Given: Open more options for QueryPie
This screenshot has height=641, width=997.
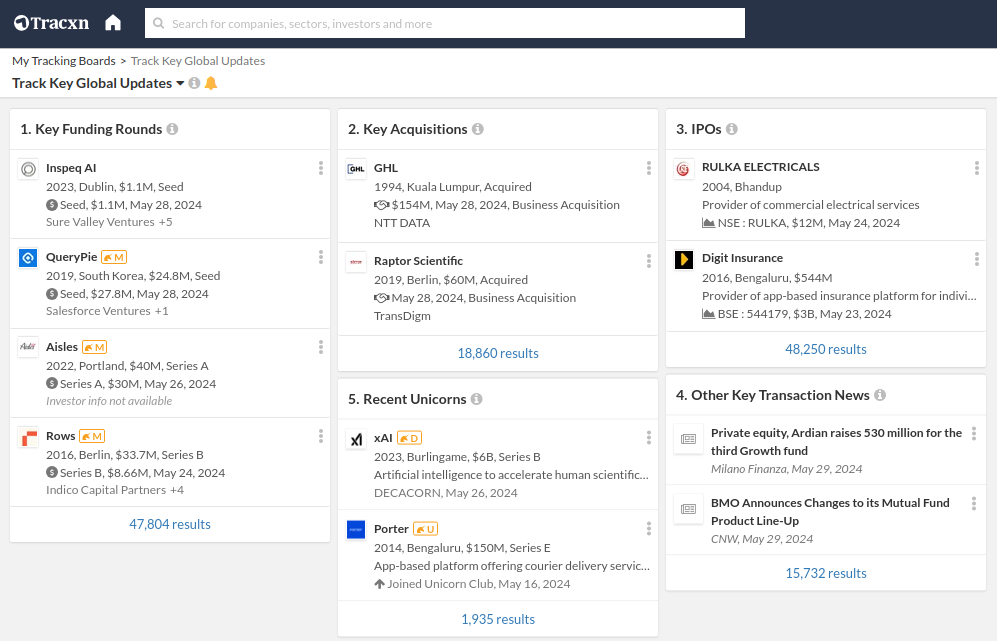Looking at the screenshot, I should 320,257.
